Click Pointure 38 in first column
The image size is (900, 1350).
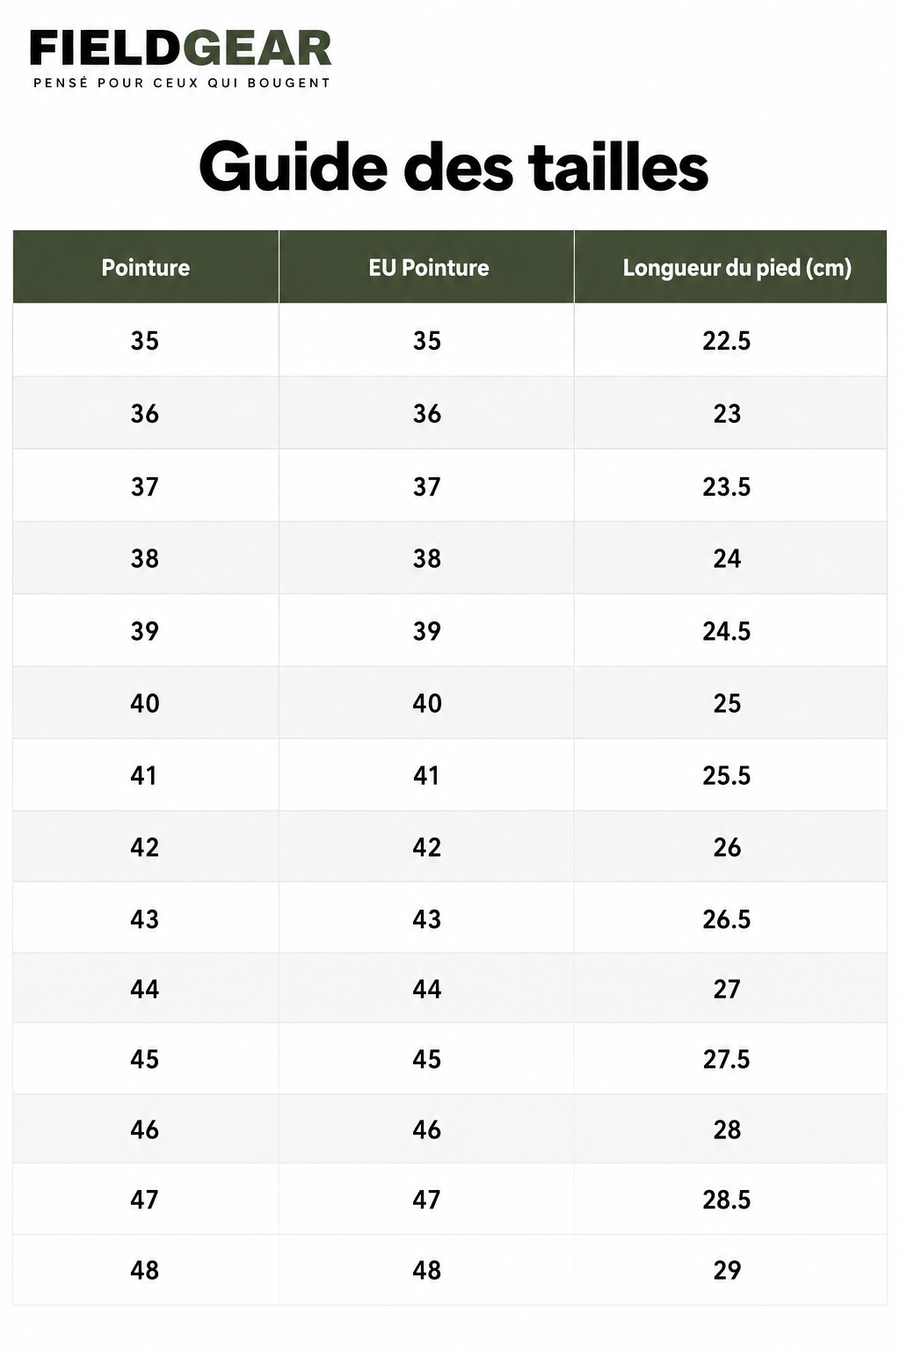(145, 559)
